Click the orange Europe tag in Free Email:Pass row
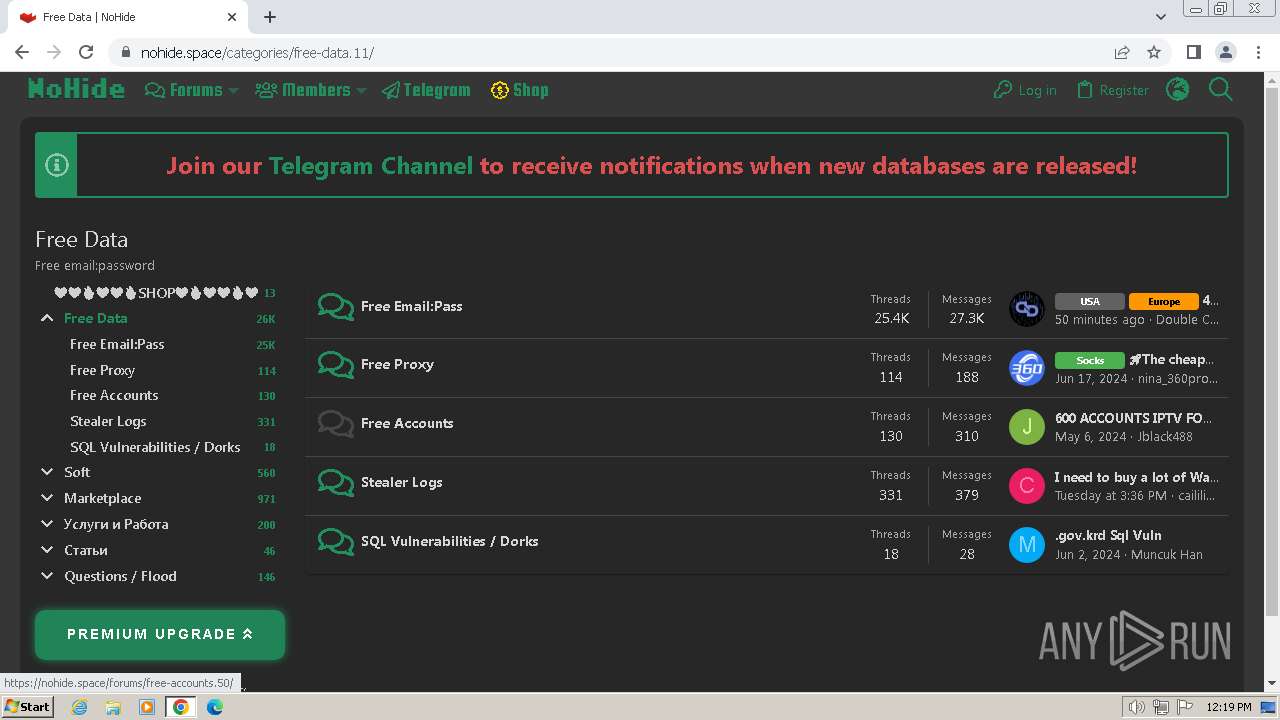 click(x=1163, y=301)
